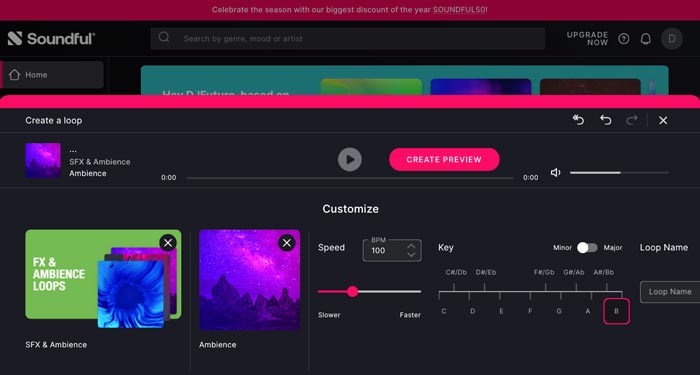Click the 'Slower' label
The height and width of the screenshot is (375, 700).
pos(329,315)
